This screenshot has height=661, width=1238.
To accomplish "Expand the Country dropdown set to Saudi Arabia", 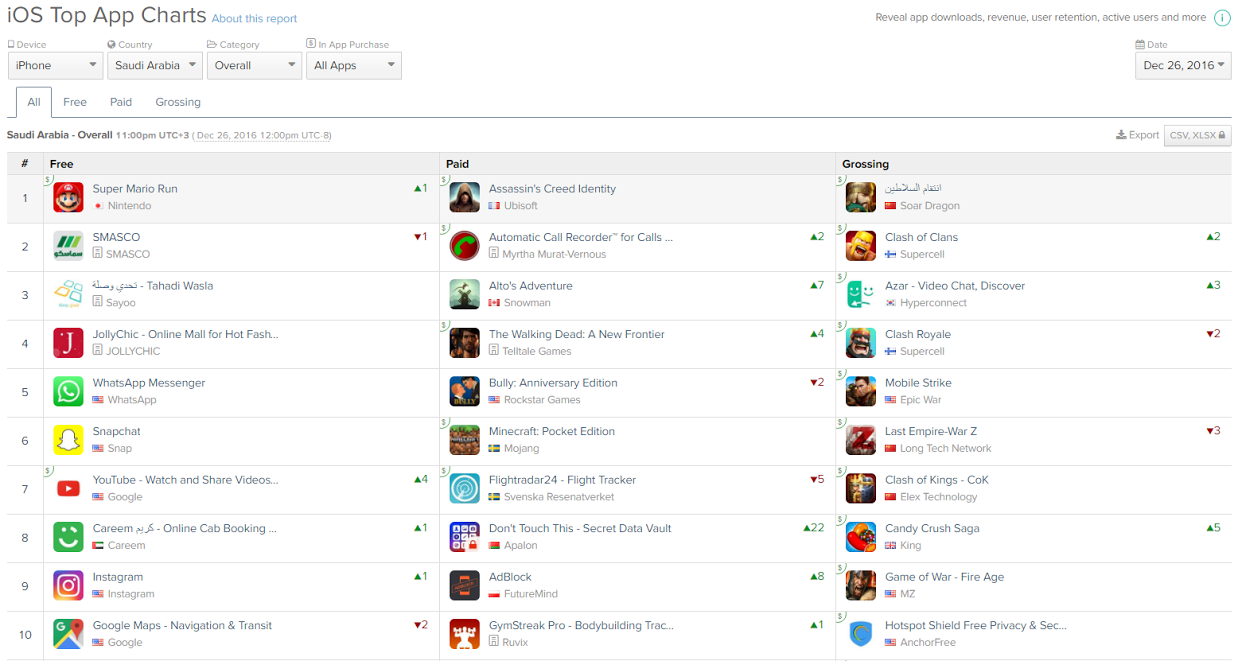I will click(x=154, y=66).
